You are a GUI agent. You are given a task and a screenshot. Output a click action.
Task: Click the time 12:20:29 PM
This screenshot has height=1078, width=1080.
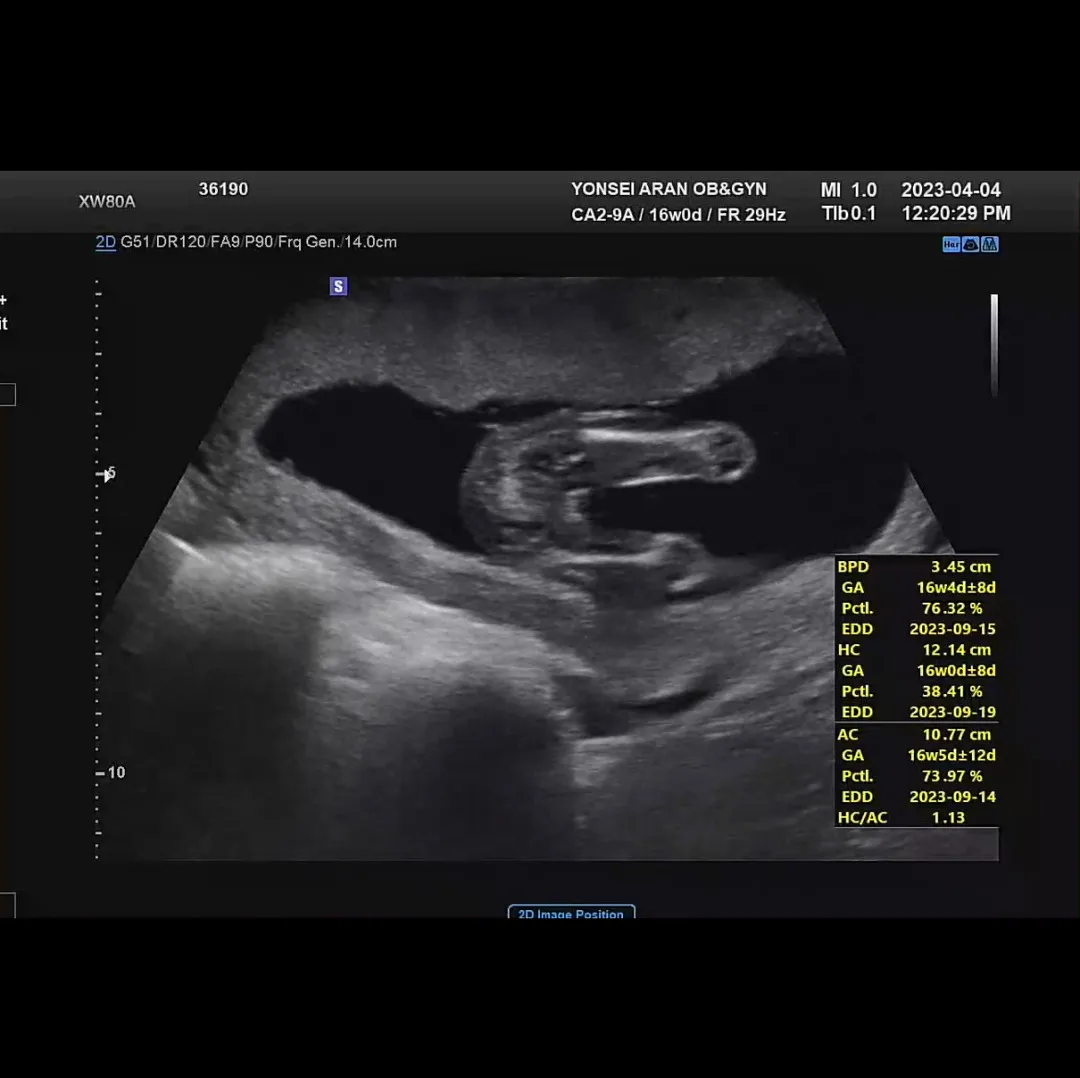click(956, 214)
